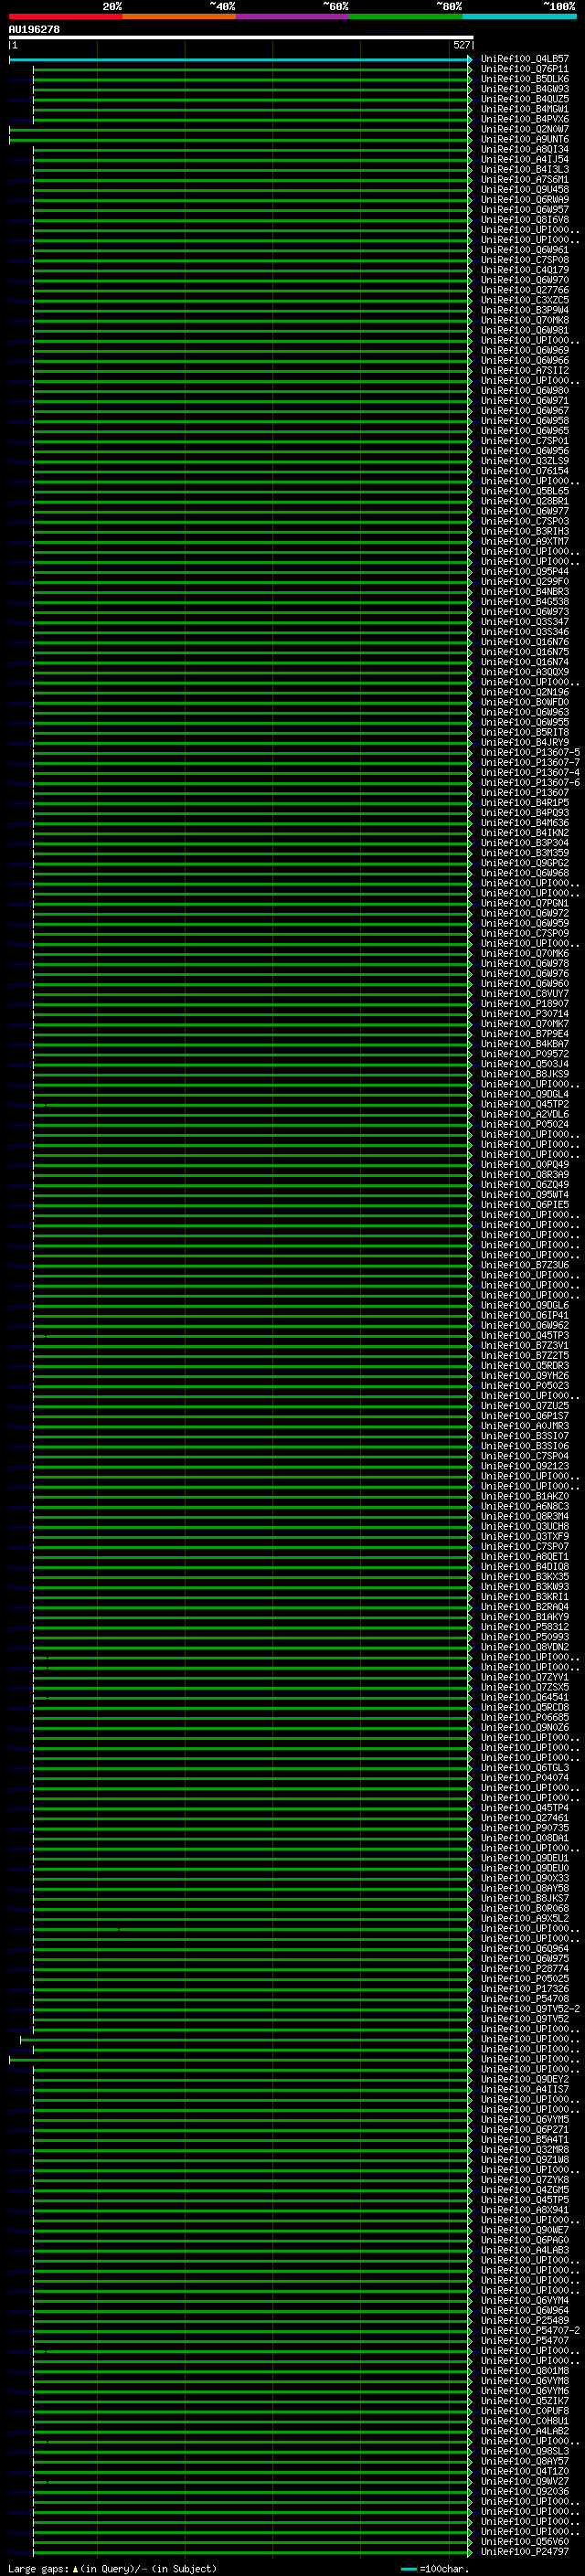Choose the UniRef100_Q6RWA9 hit

coord(525,199)
